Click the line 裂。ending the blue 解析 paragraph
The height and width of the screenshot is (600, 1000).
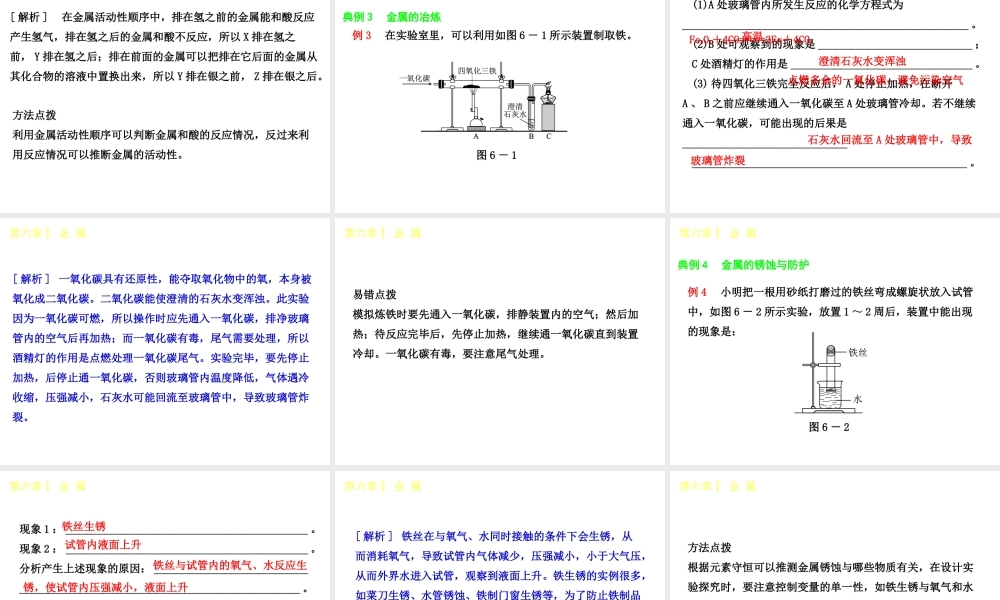click(20, 418)
